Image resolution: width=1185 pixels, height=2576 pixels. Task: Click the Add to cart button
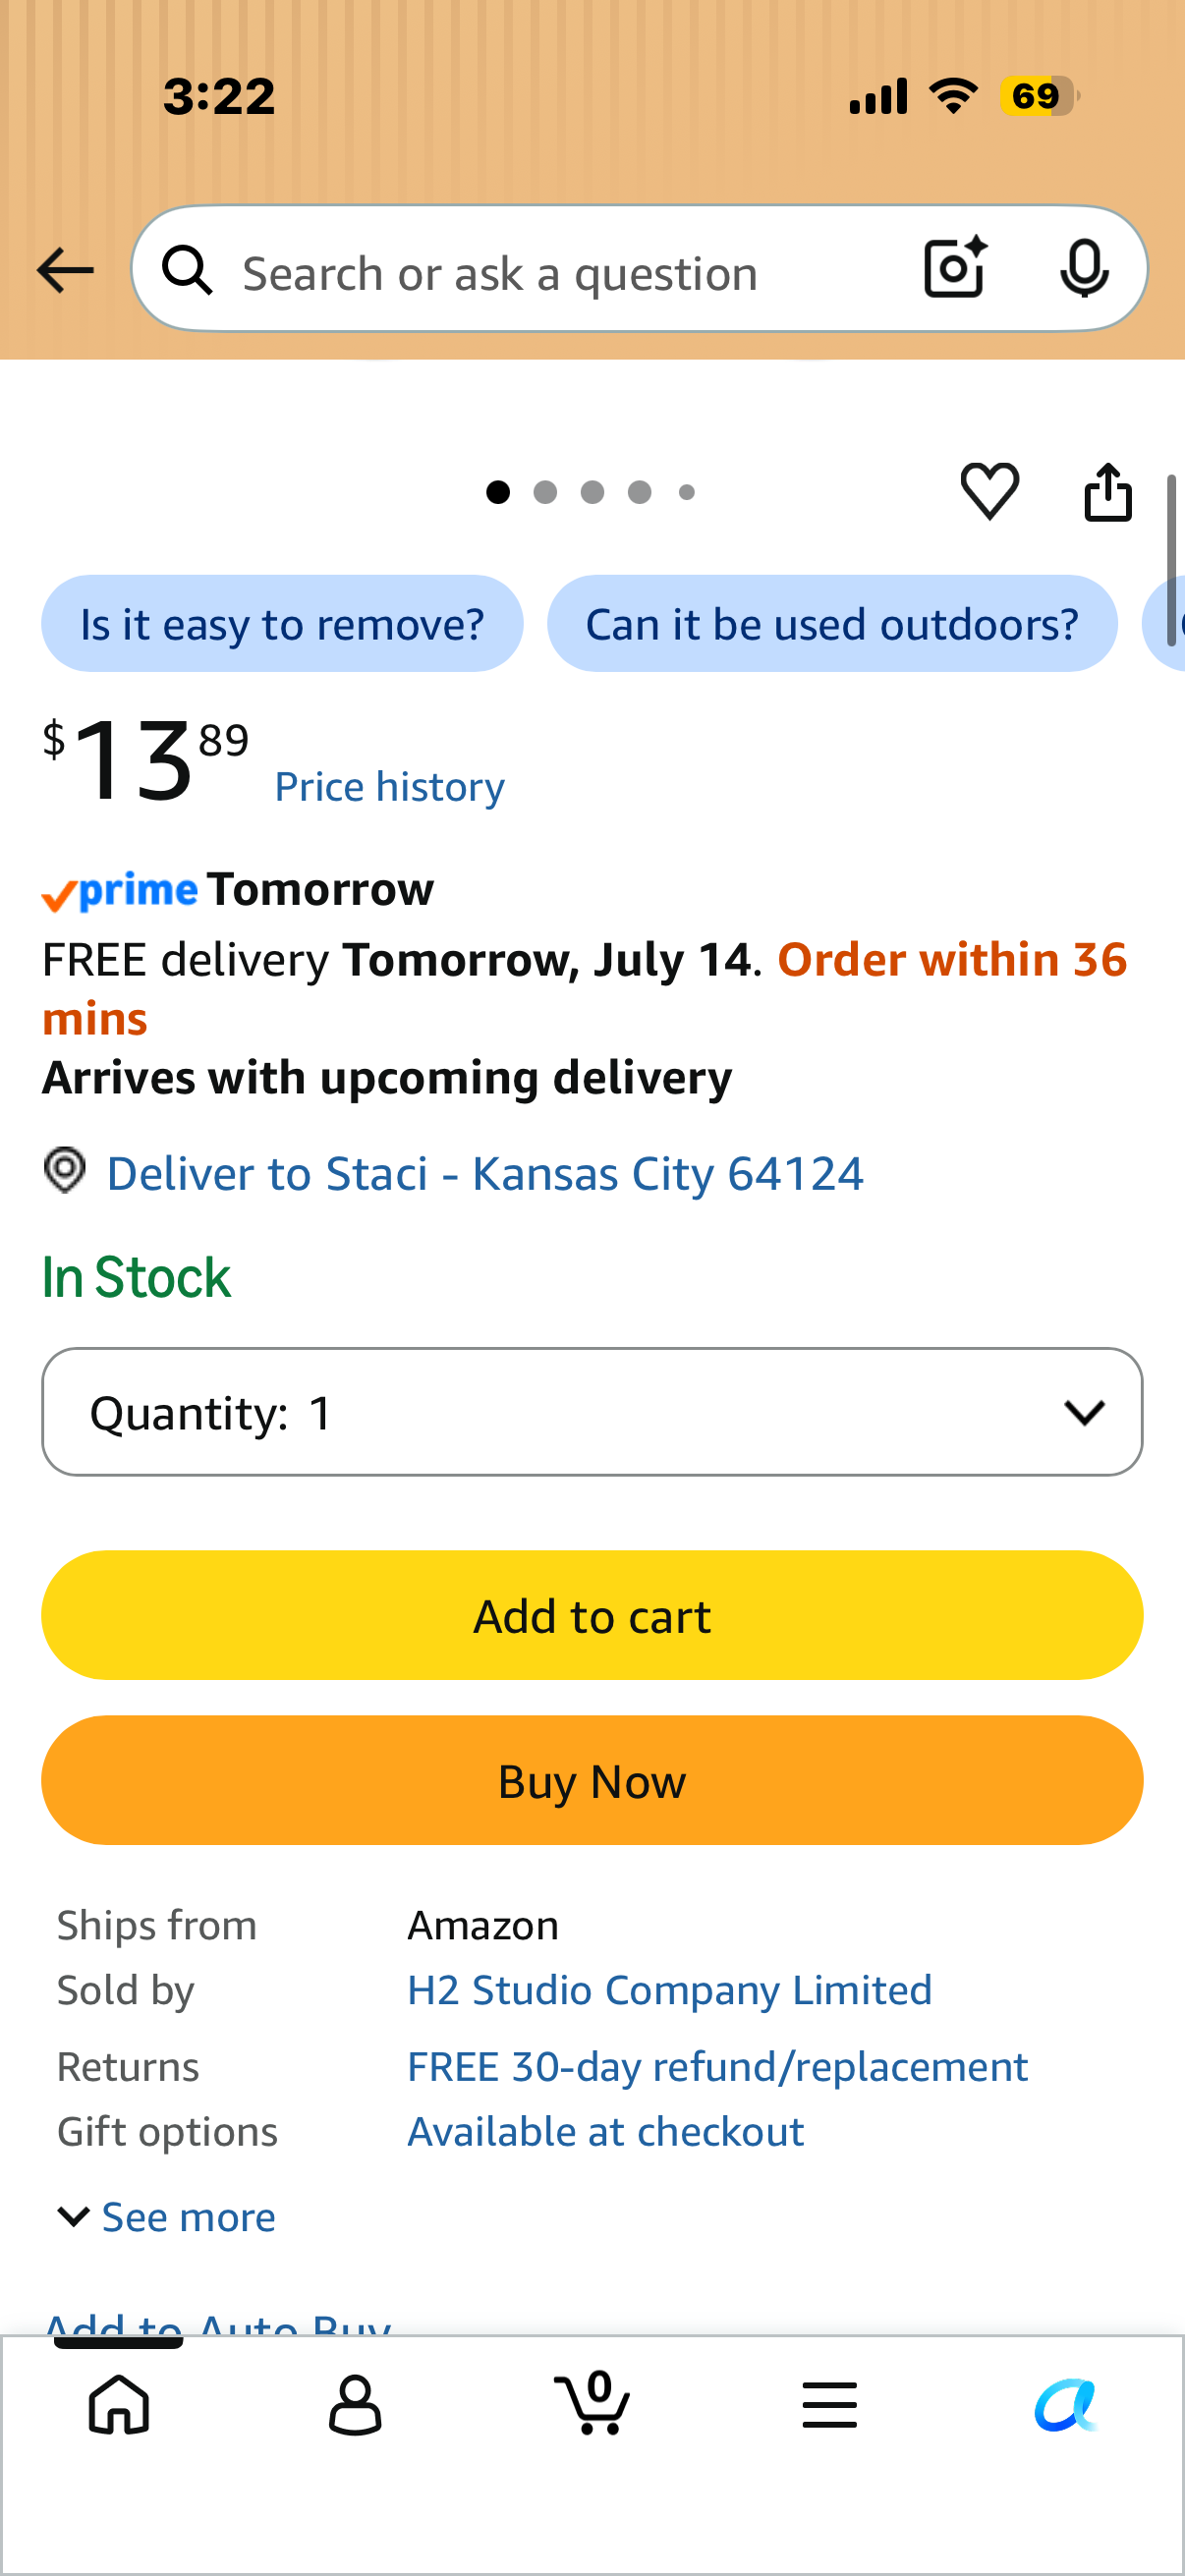tap(592, 1615)
